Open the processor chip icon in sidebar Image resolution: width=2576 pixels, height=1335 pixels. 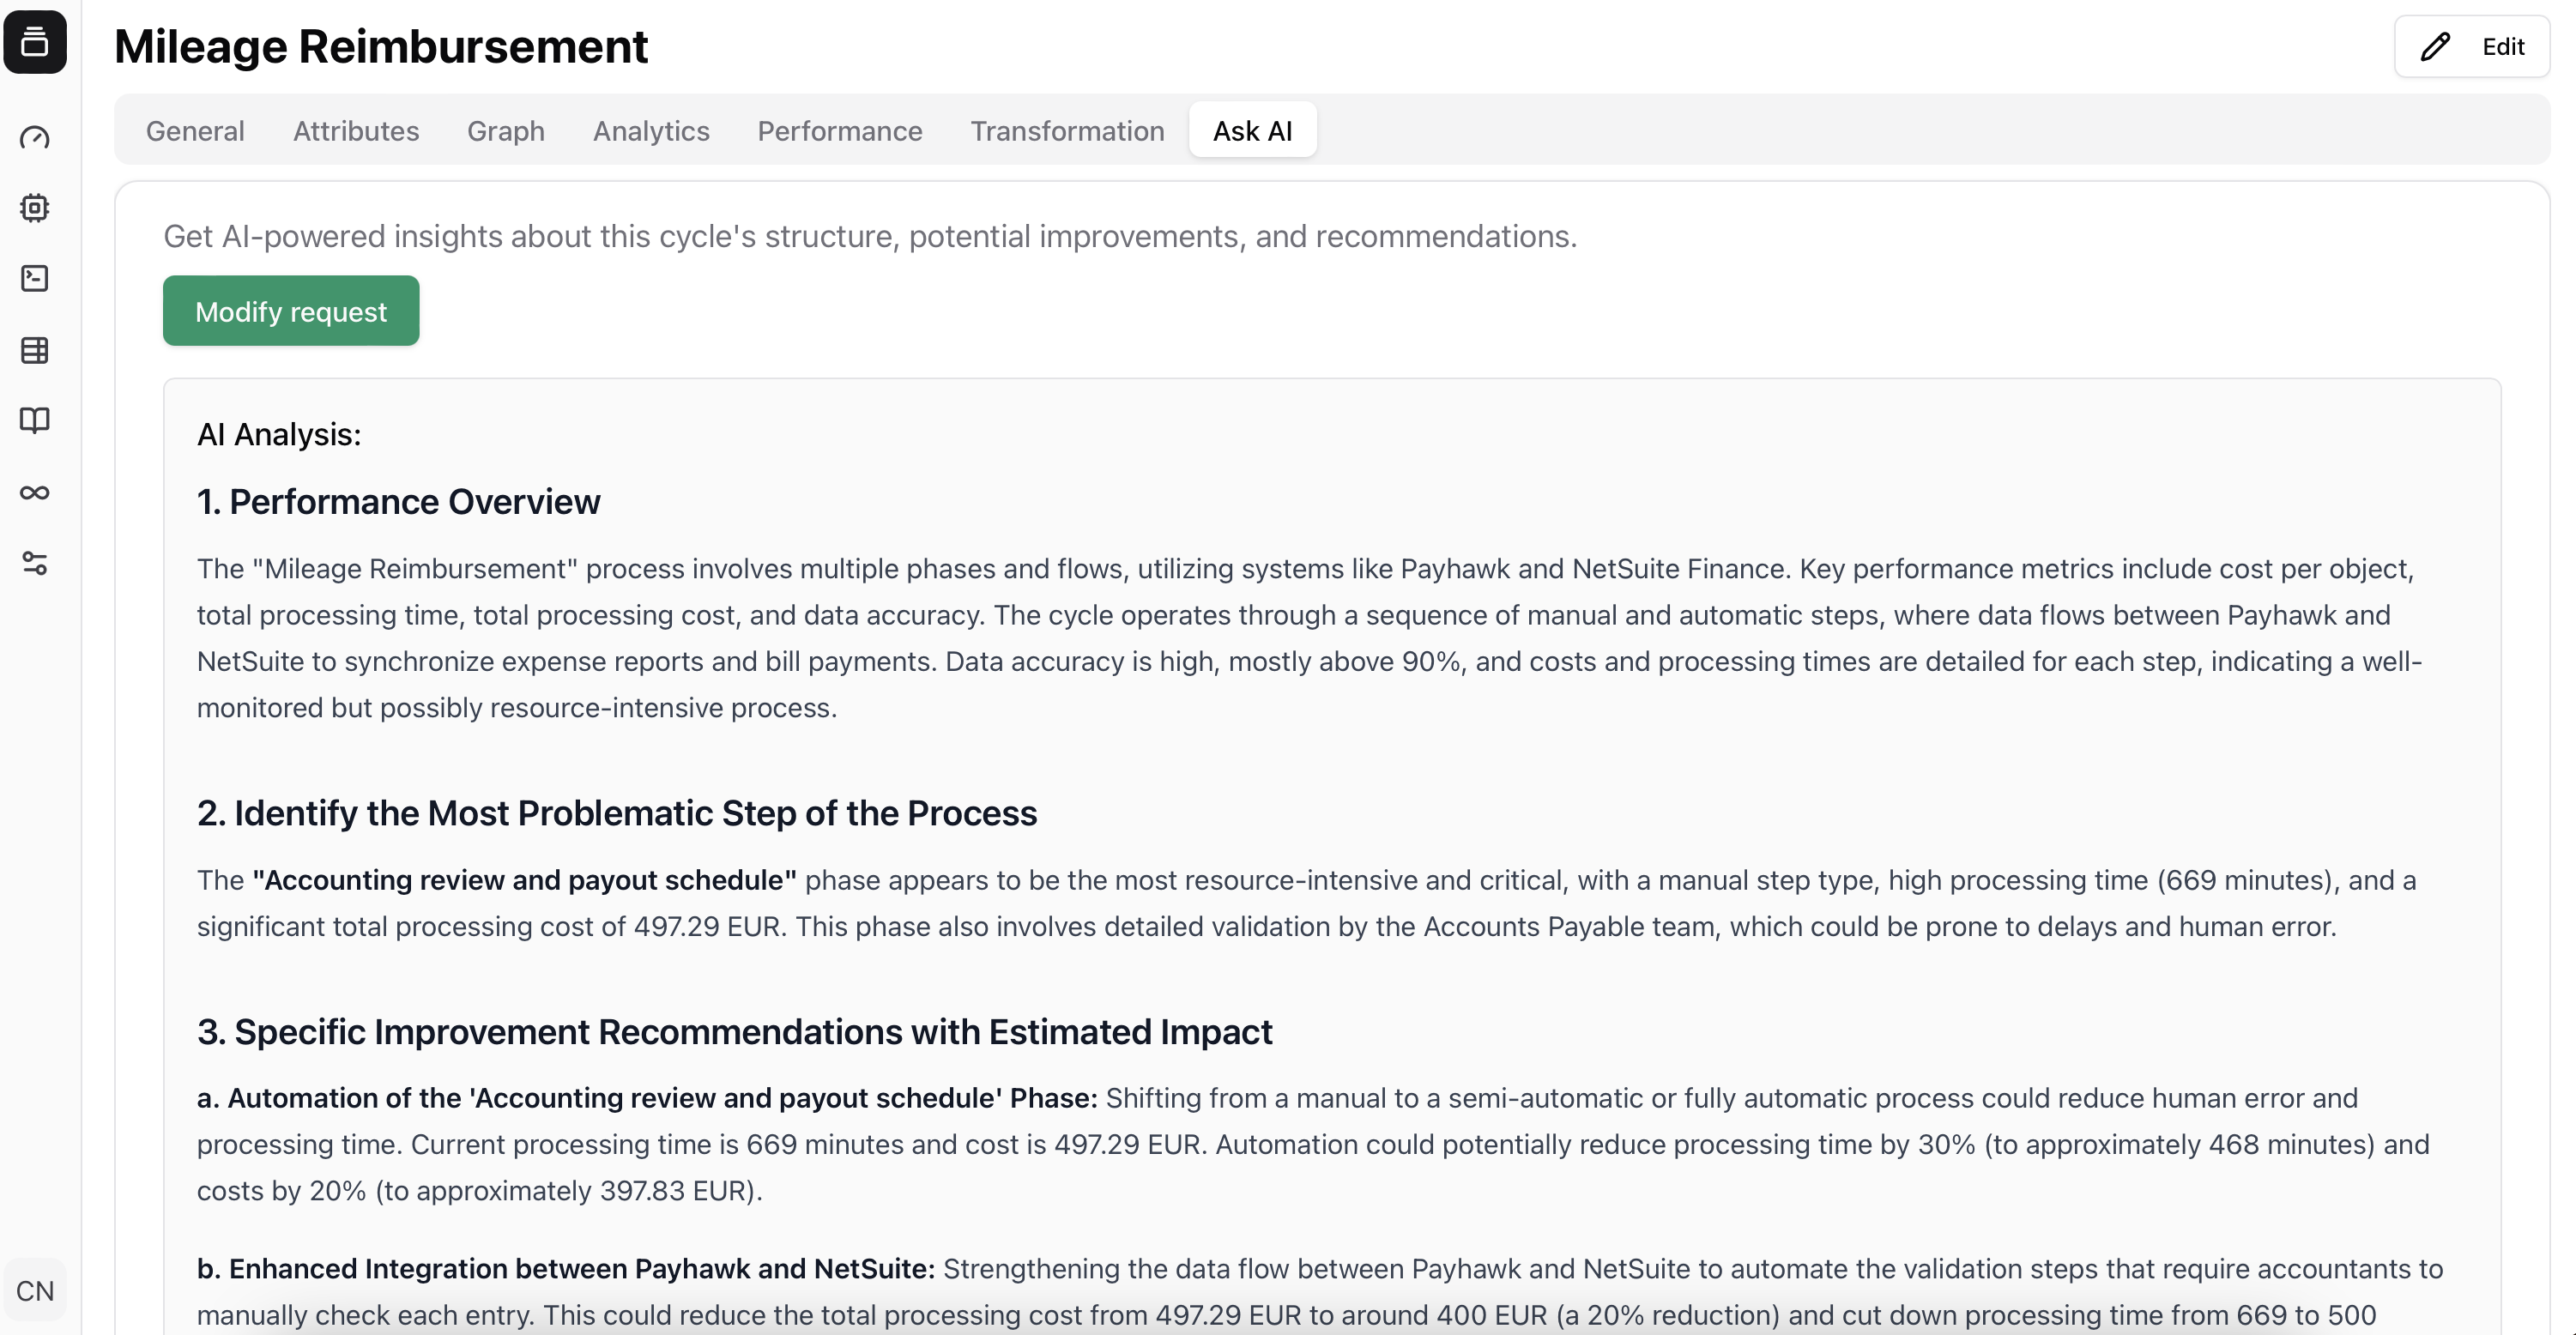click(35, 208)
